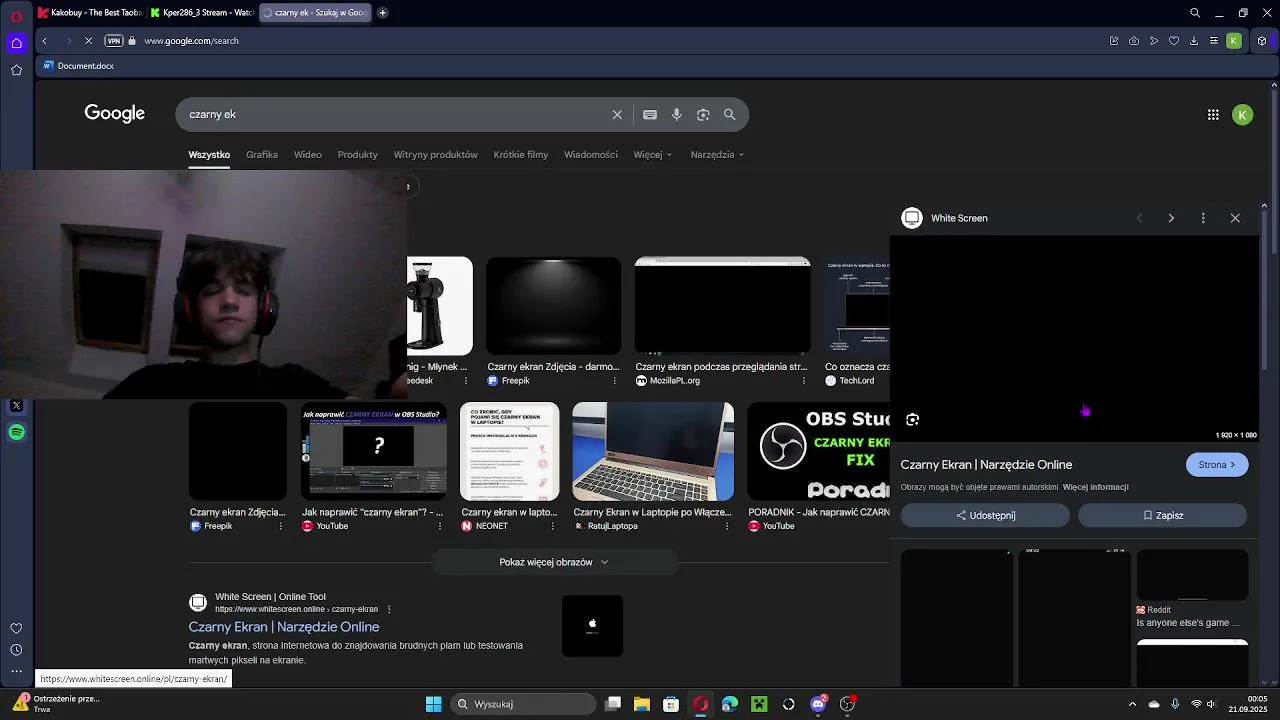Clear the search query with X
Viewport: 1280px width, 720px height.
(617, 114)
